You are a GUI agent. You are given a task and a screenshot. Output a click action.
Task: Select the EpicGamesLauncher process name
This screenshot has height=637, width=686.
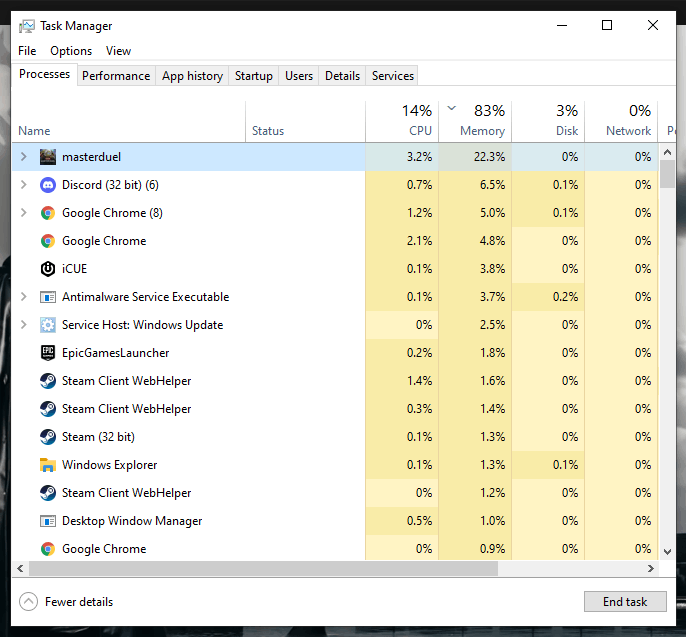click(116, 353)
